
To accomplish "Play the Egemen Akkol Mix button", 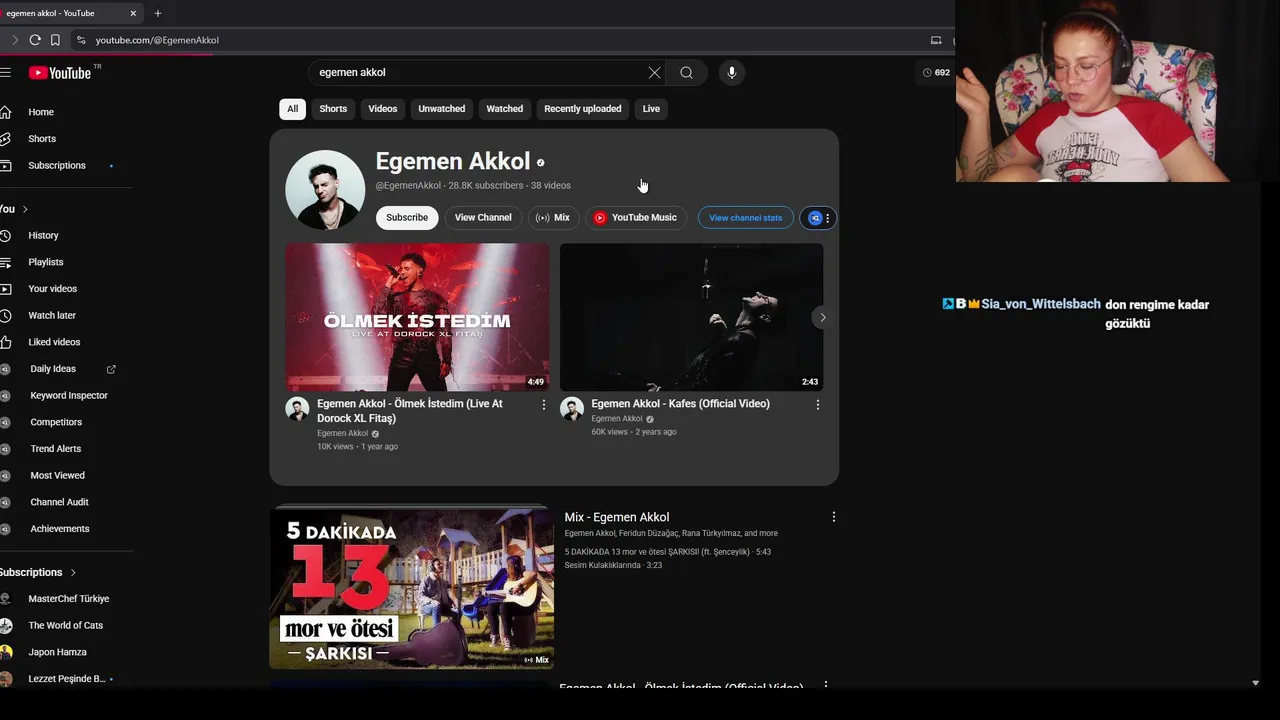I will coord(553,217).
